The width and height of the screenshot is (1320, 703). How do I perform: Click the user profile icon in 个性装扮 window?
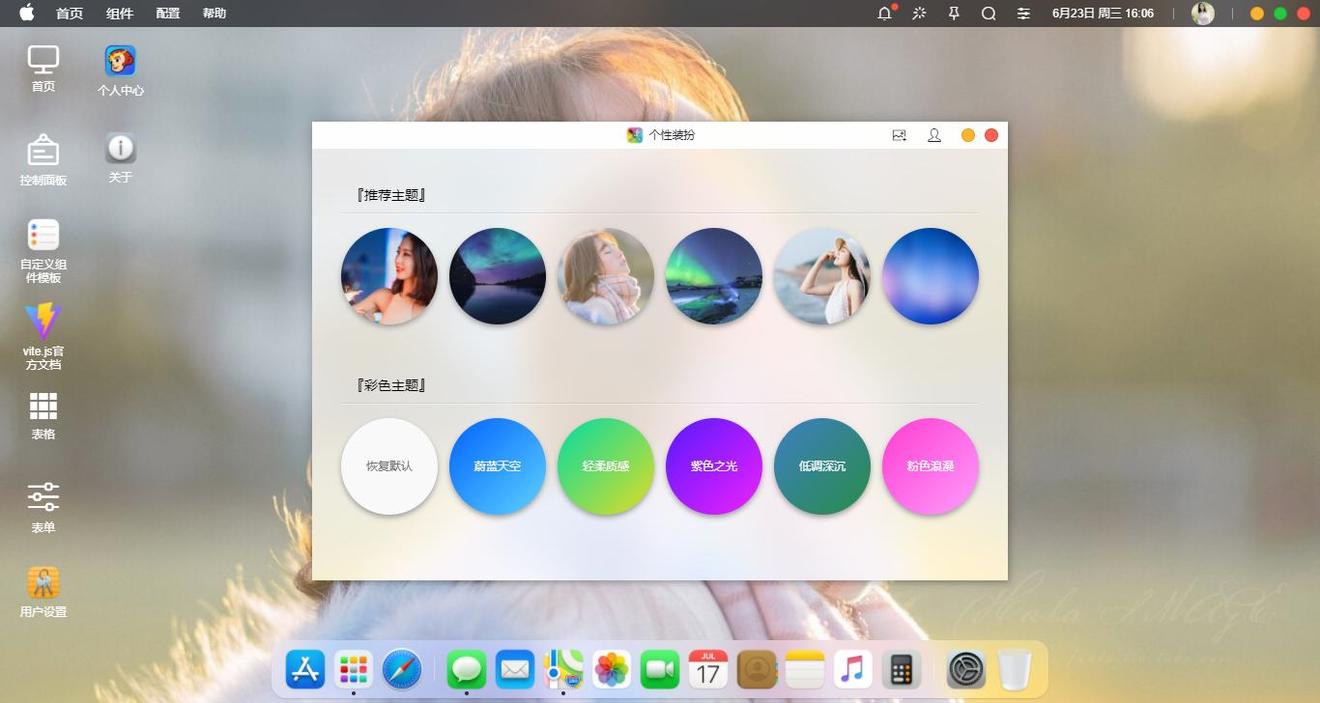[934, 135]
